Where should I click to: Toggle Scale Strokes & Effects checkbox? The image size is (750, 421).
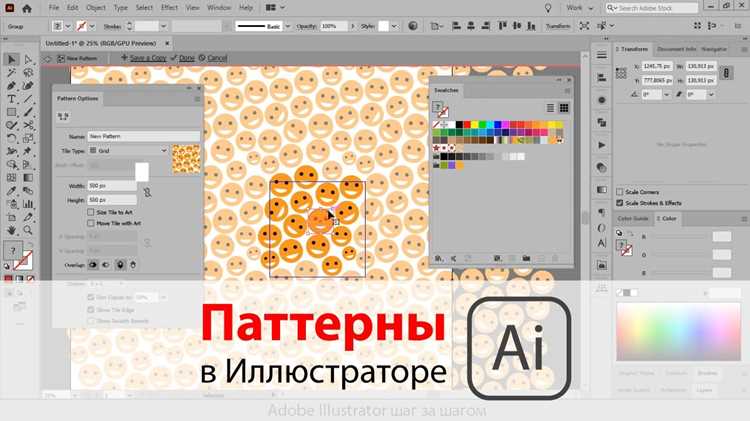[620, 203]
